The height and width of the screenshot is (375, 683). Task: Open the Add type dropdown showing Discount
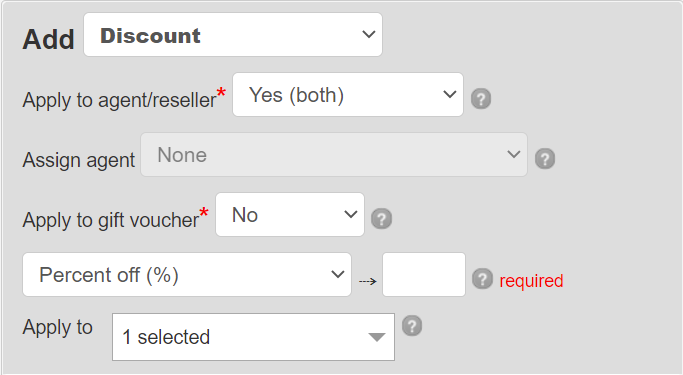click(233, 34)
